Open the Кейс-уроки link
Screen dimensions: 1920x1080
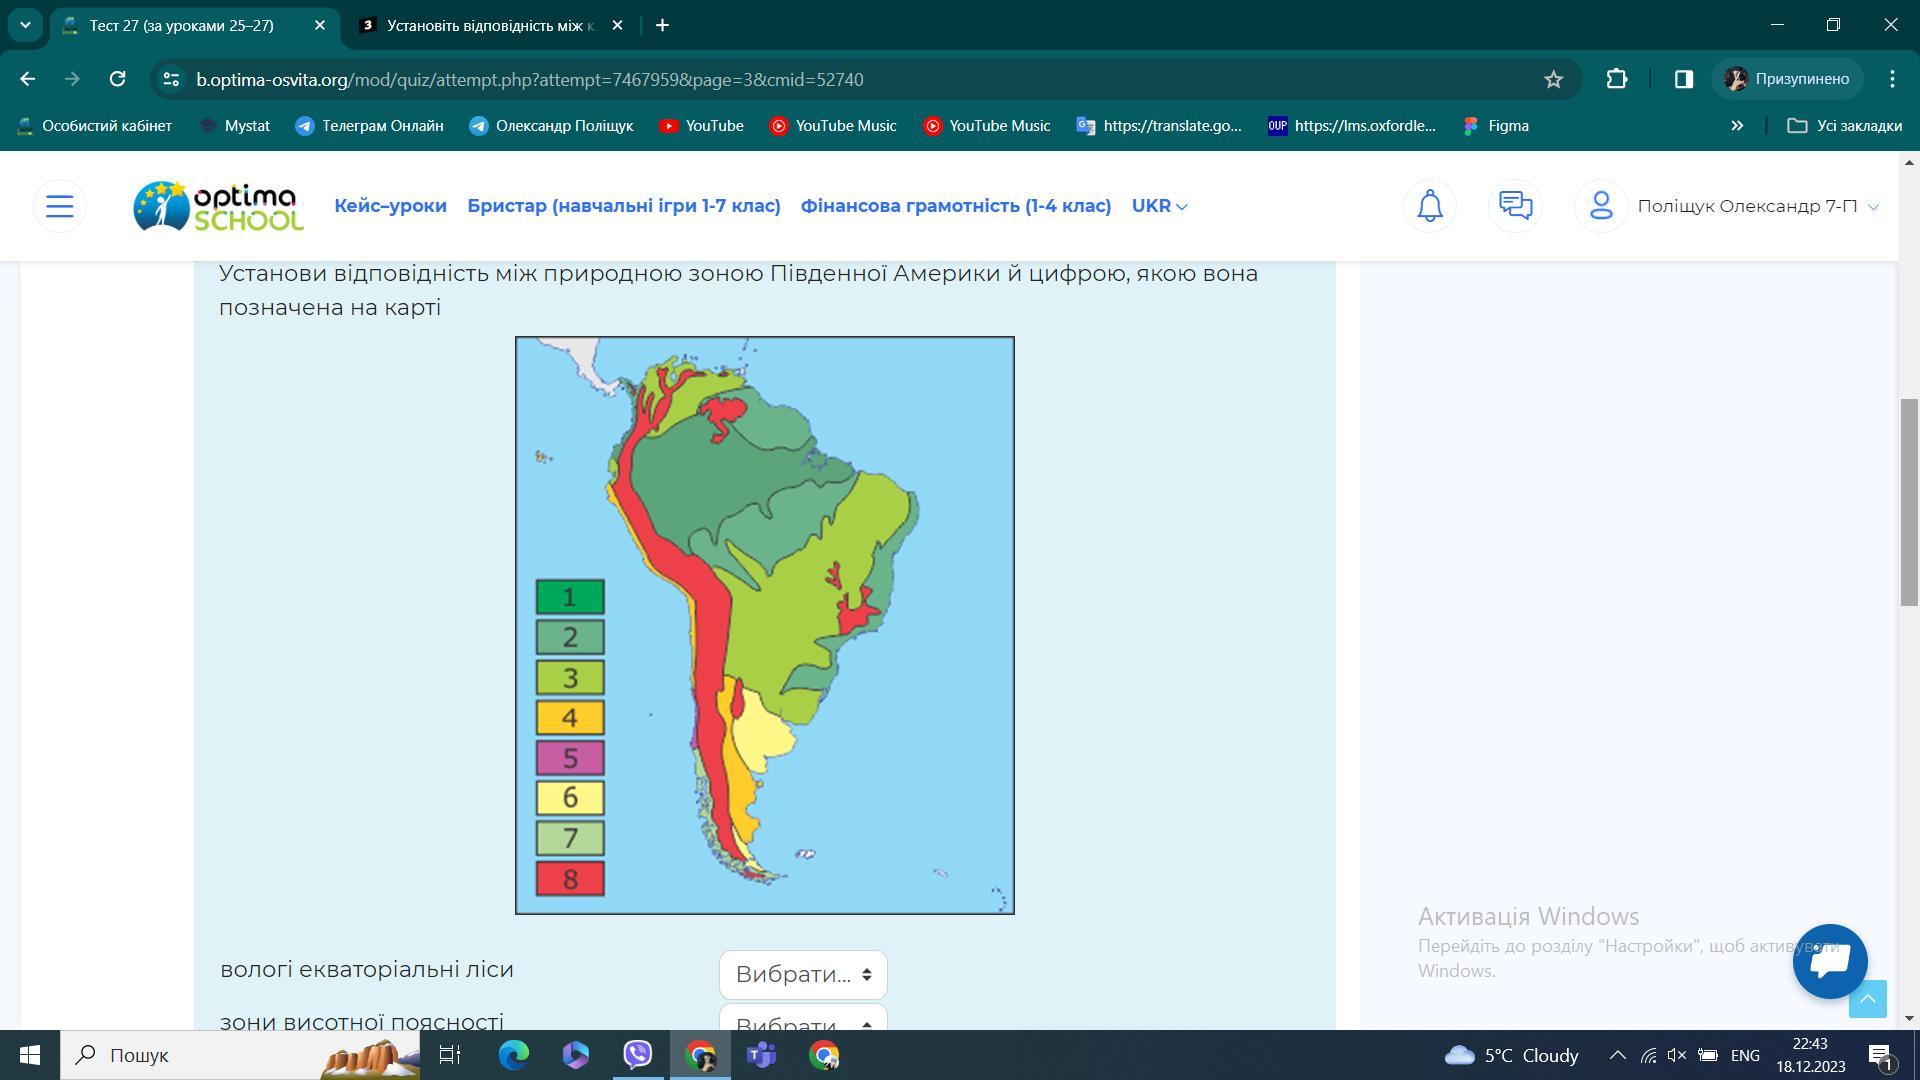(390, 206)
